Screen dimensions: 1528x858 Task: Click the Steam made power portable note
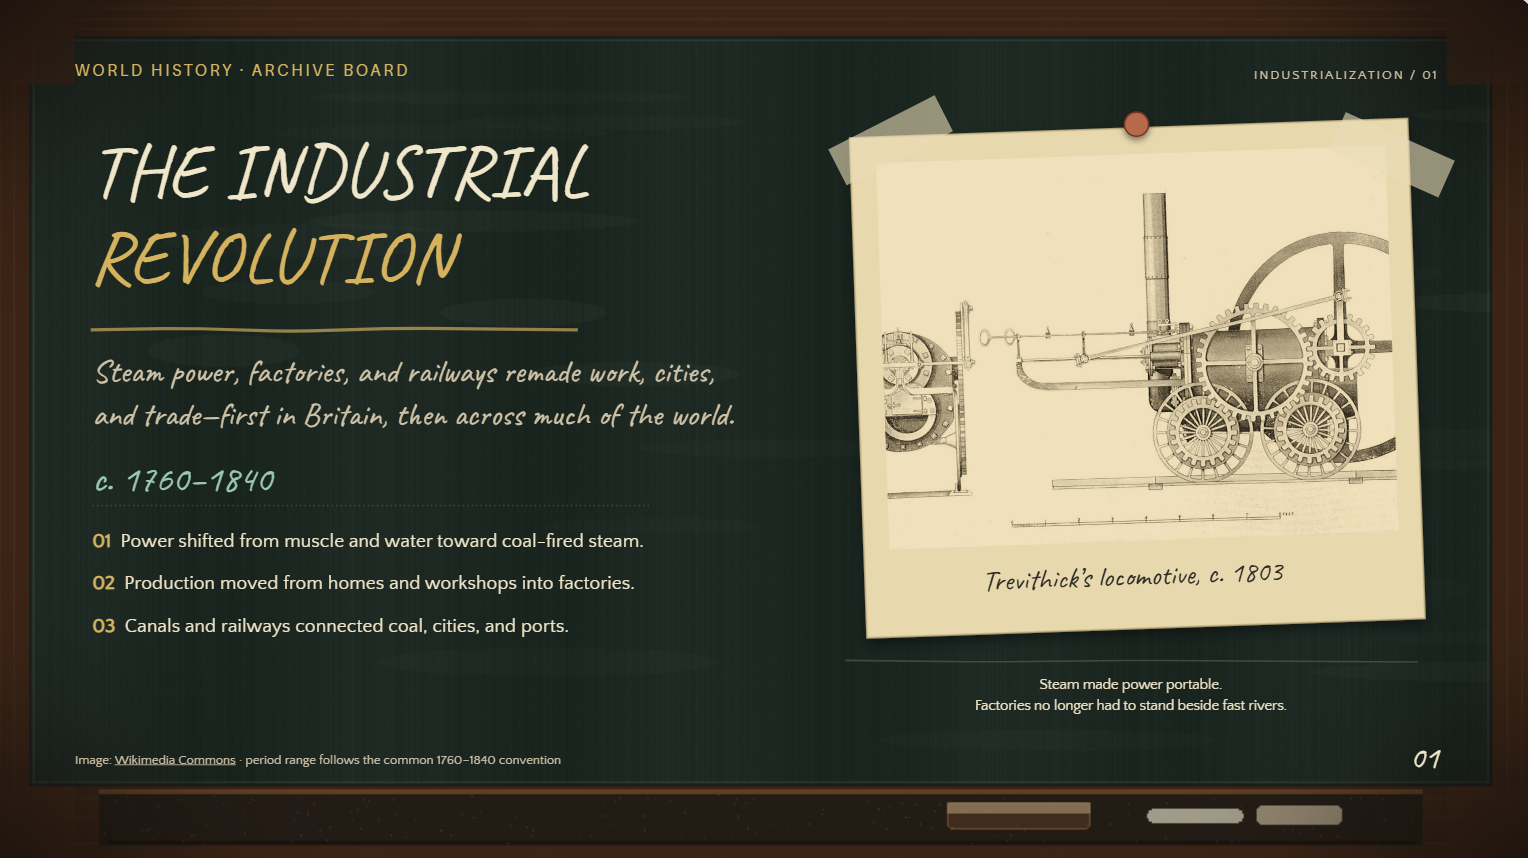coord(1131,695)
